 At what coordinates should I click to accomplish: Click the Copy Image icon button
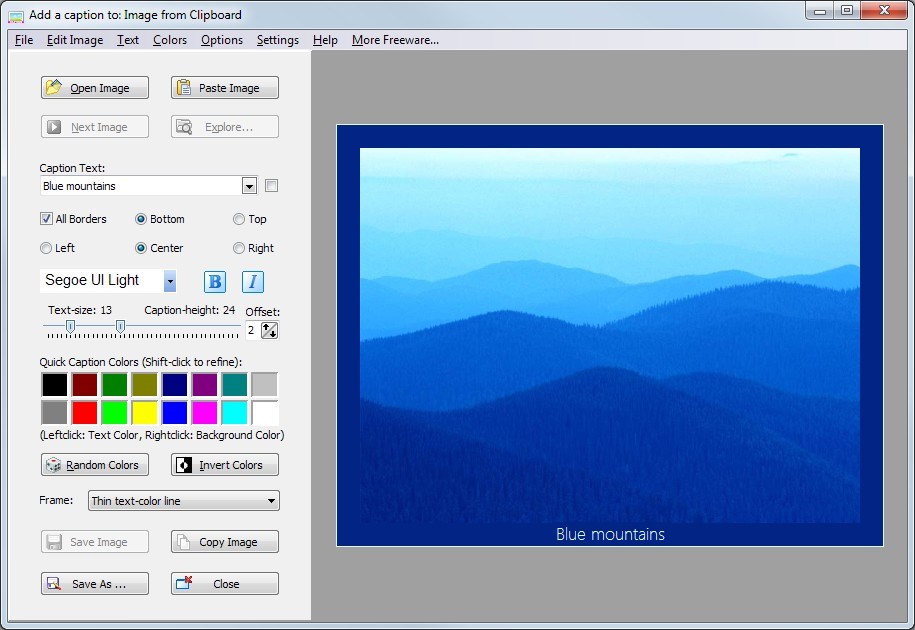tap(225, 542)
